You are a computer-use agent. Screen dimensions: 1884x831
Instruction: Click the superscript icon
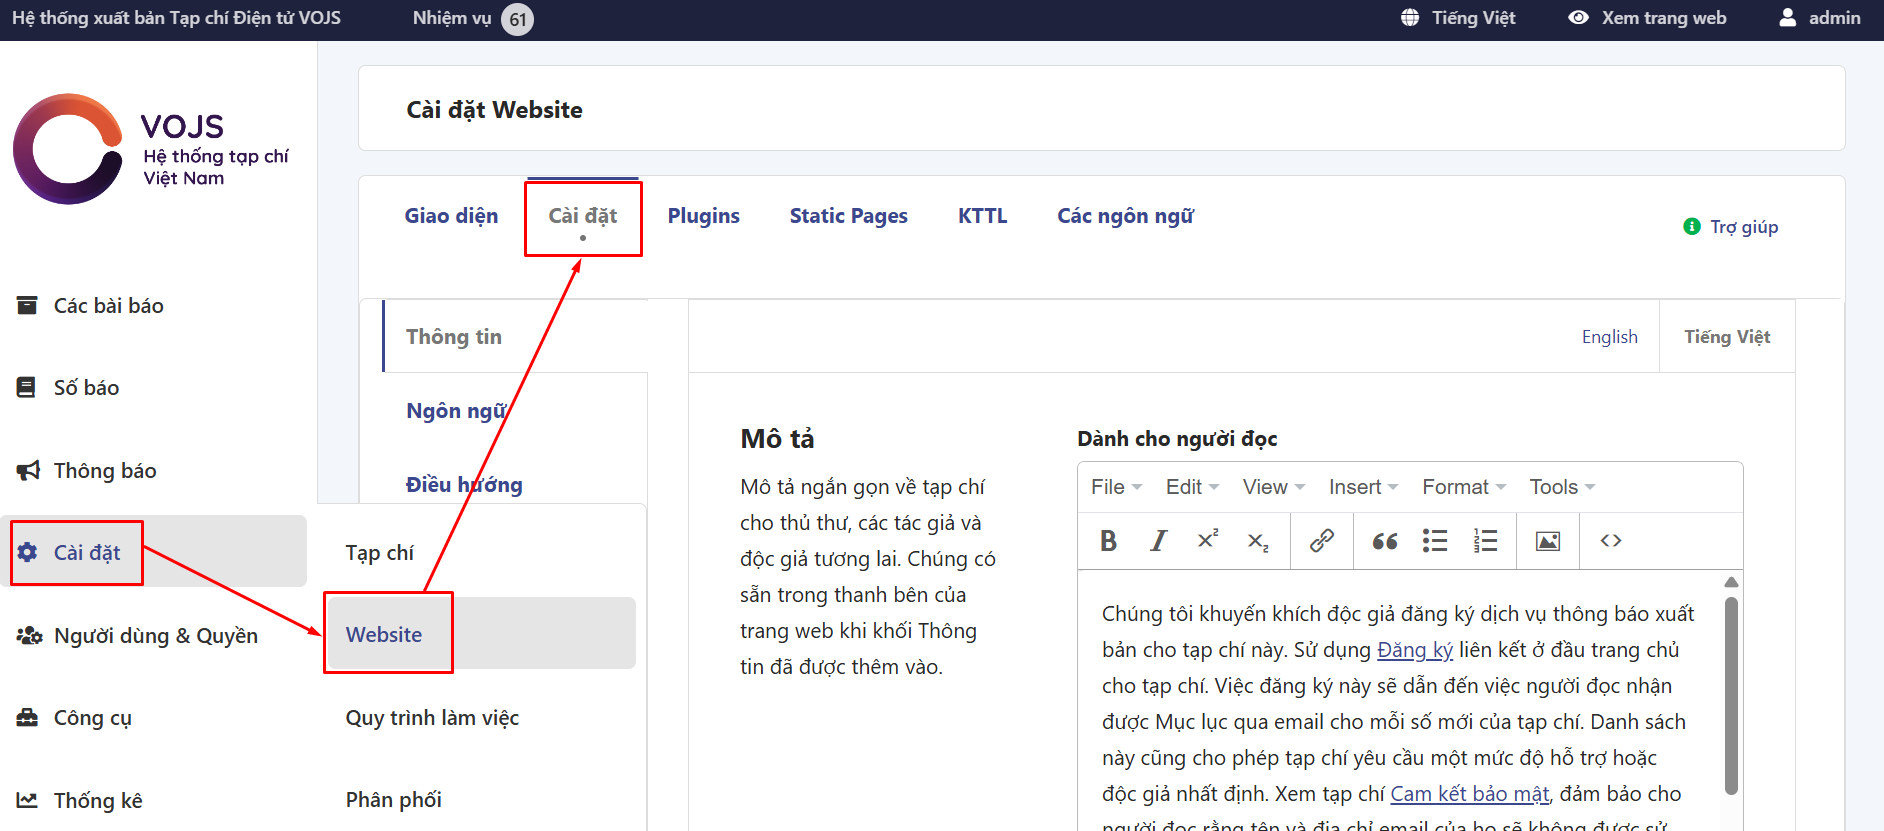pyautogui.click(x=1208, y=540)
